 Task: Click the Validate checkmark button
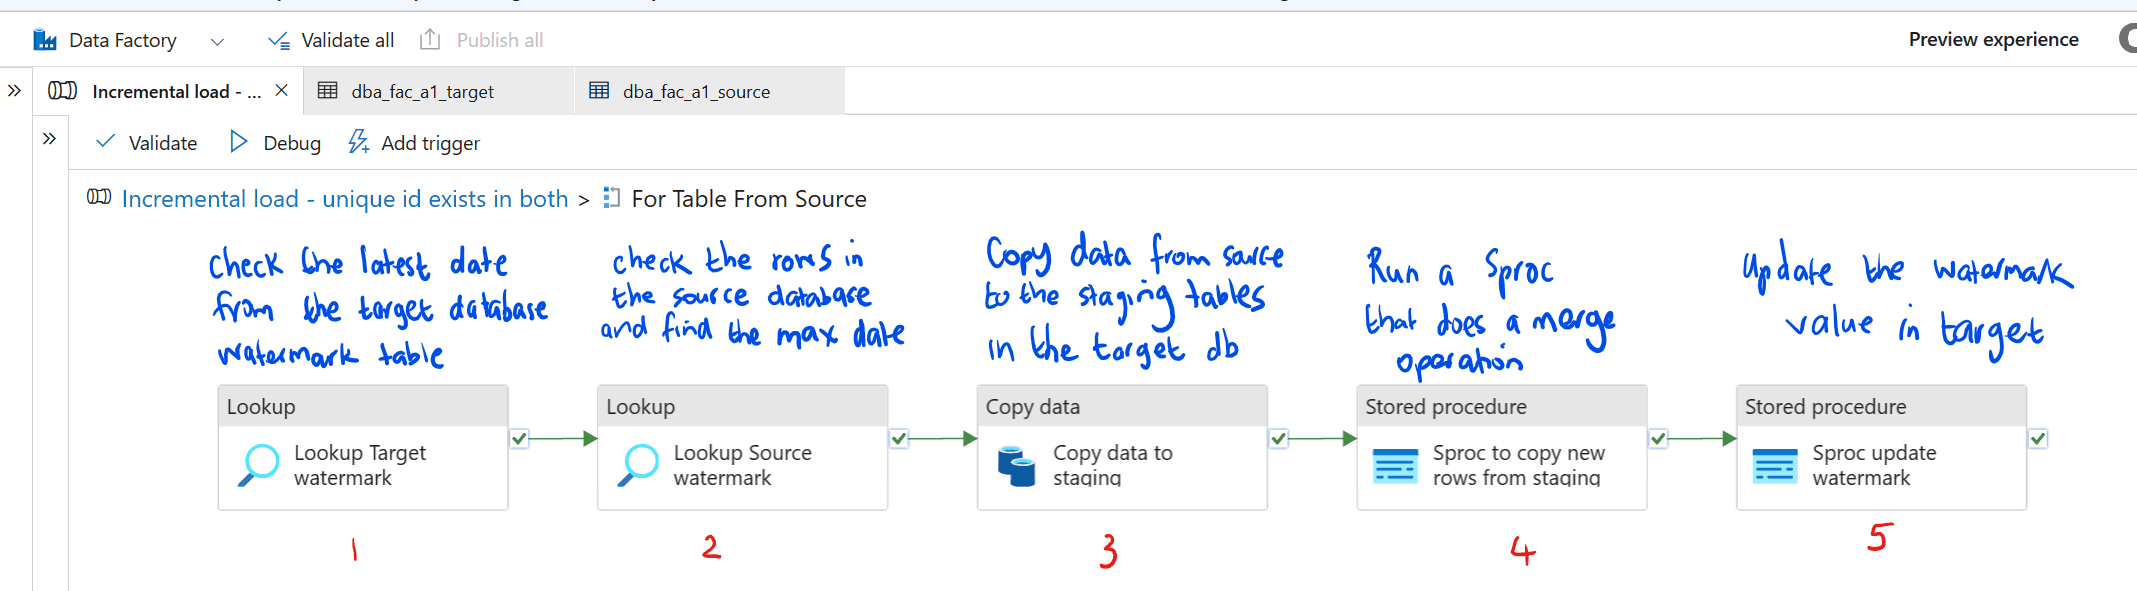pos(106,142)
